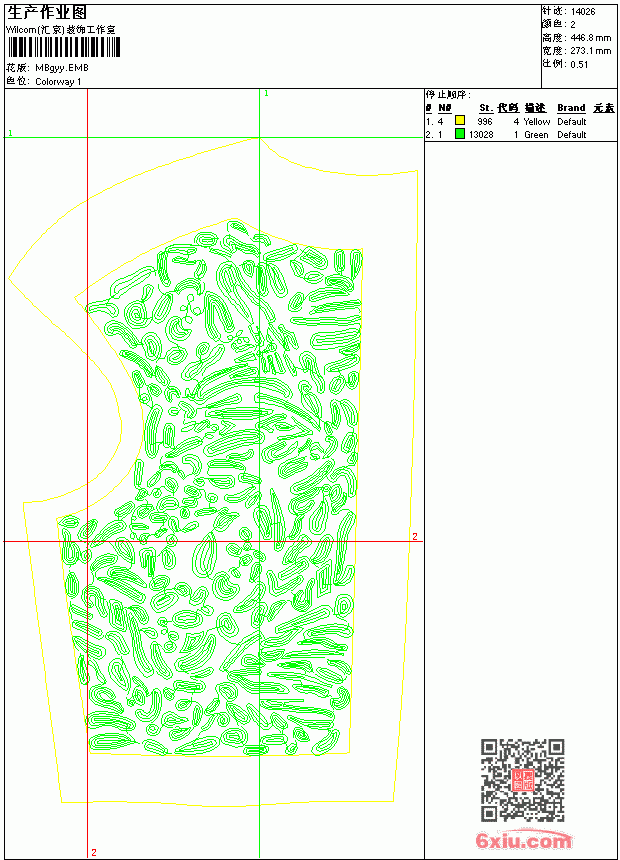Click the St. column header
The image size is (620, 860).
tap(486, 108)
